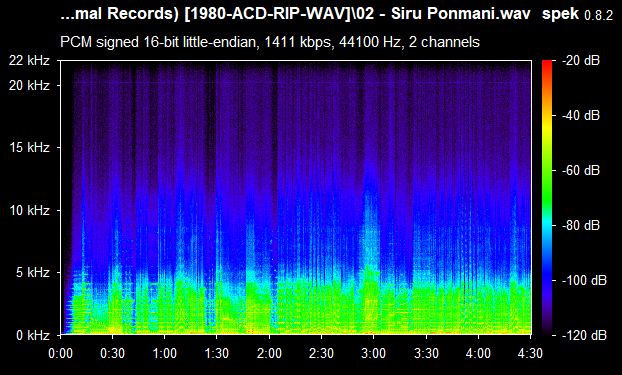Click the 3:00 time axis label
This screenshot has width=622, height=375.
coord(374,353)
